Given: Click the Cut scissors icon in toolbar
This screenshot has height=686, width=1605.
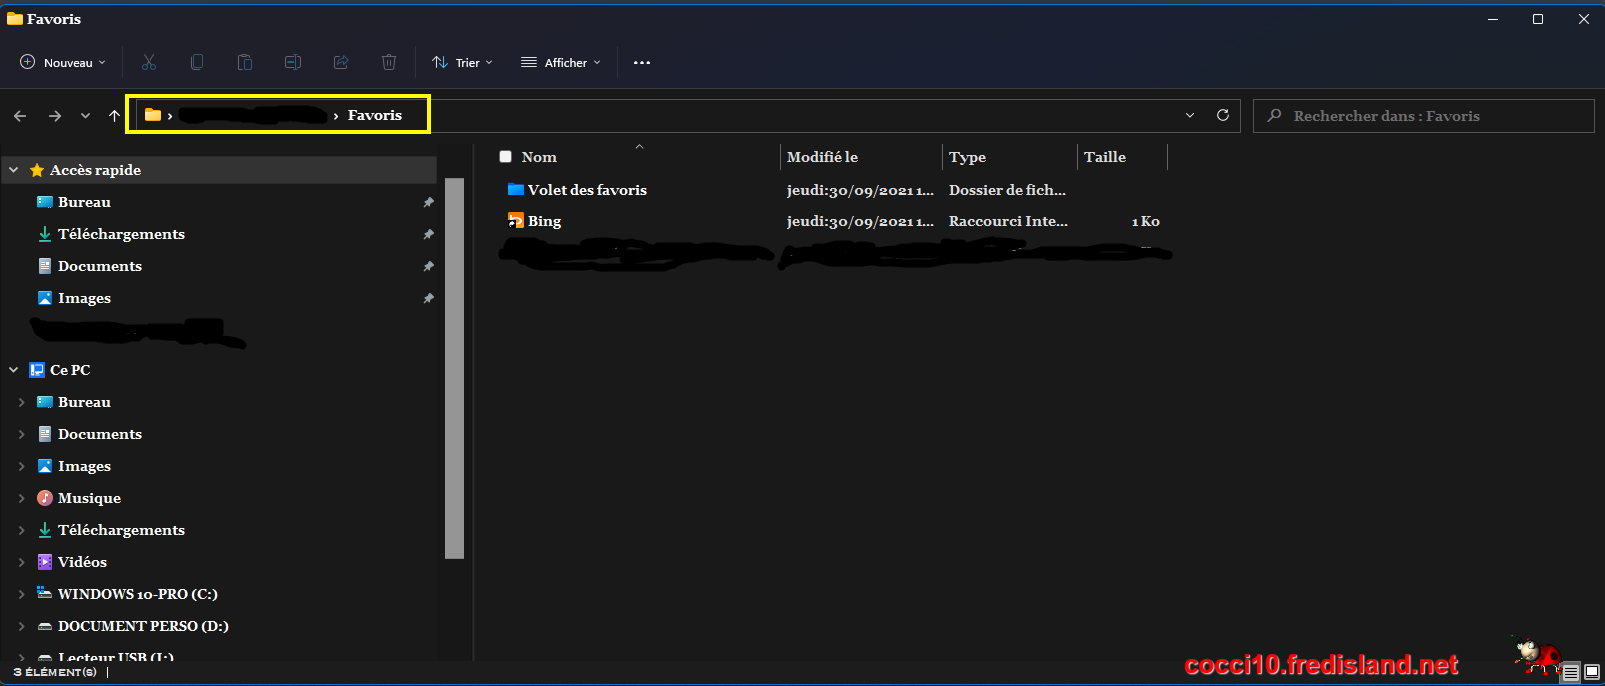Looking at the screenshot, I should tap(149, 62).
